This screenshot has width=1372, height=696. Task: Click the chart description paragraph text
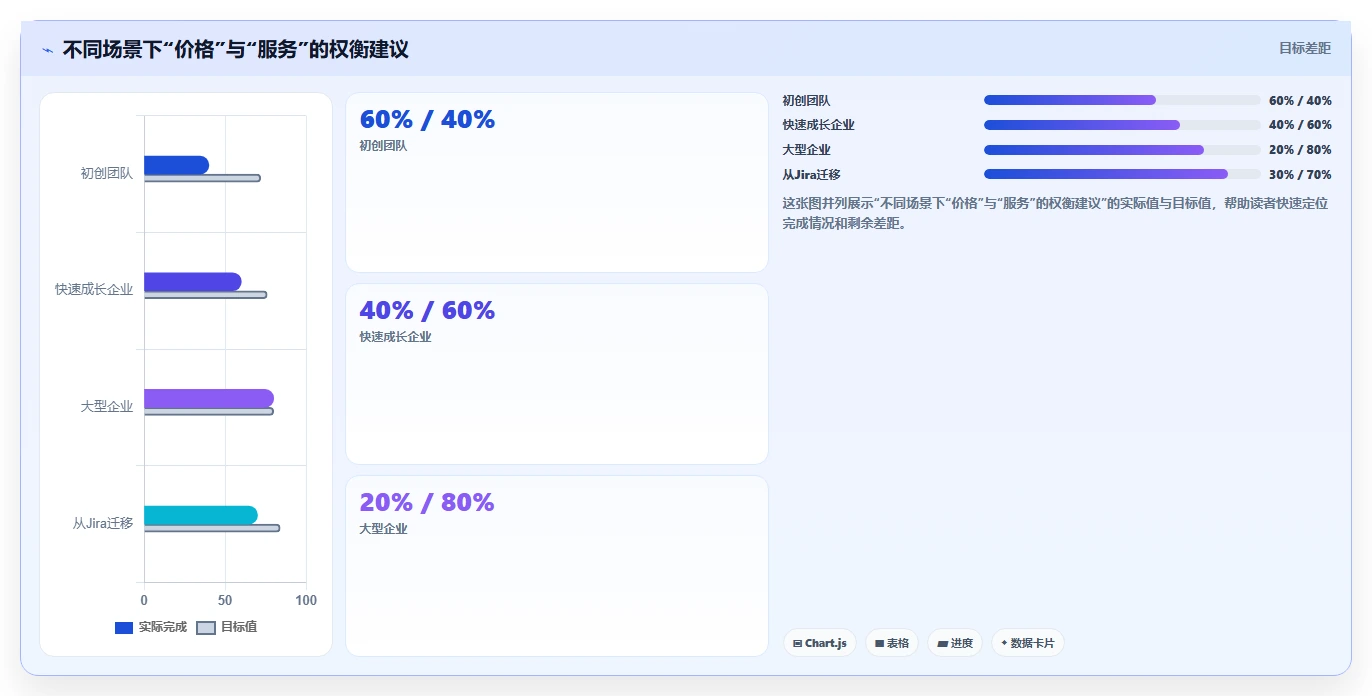coord(1056,213)
